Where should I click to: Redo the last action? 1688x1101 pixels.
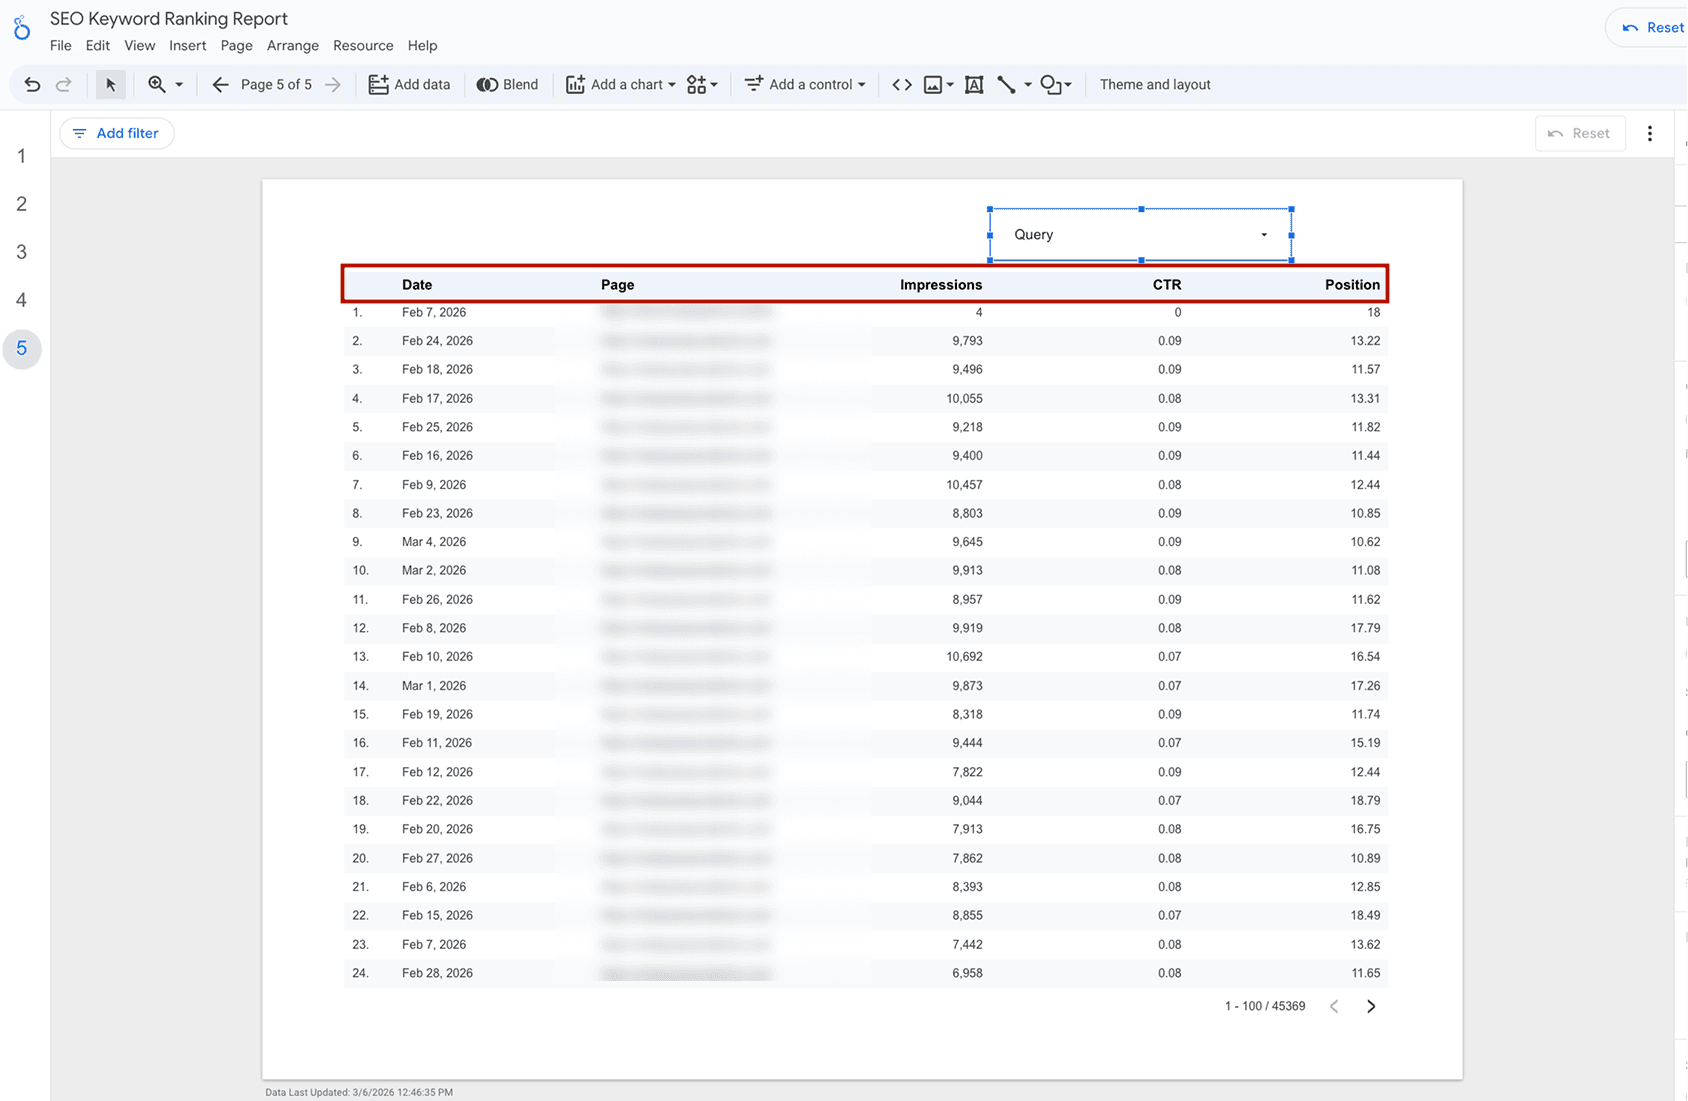(64, 84)
